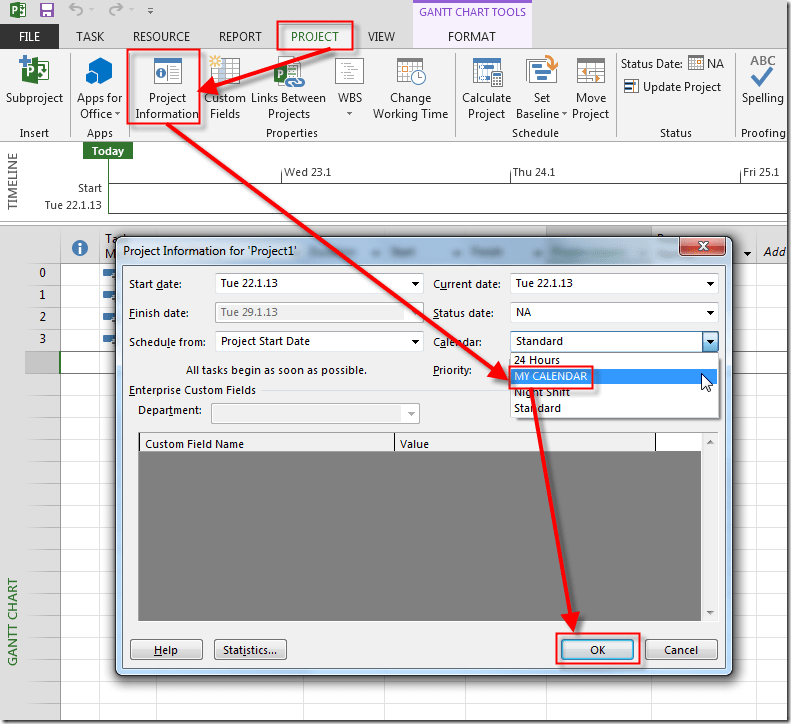Select MY CALENDAR from the list
The height and width of the screenshot is (724, 791).
[551, 376]
